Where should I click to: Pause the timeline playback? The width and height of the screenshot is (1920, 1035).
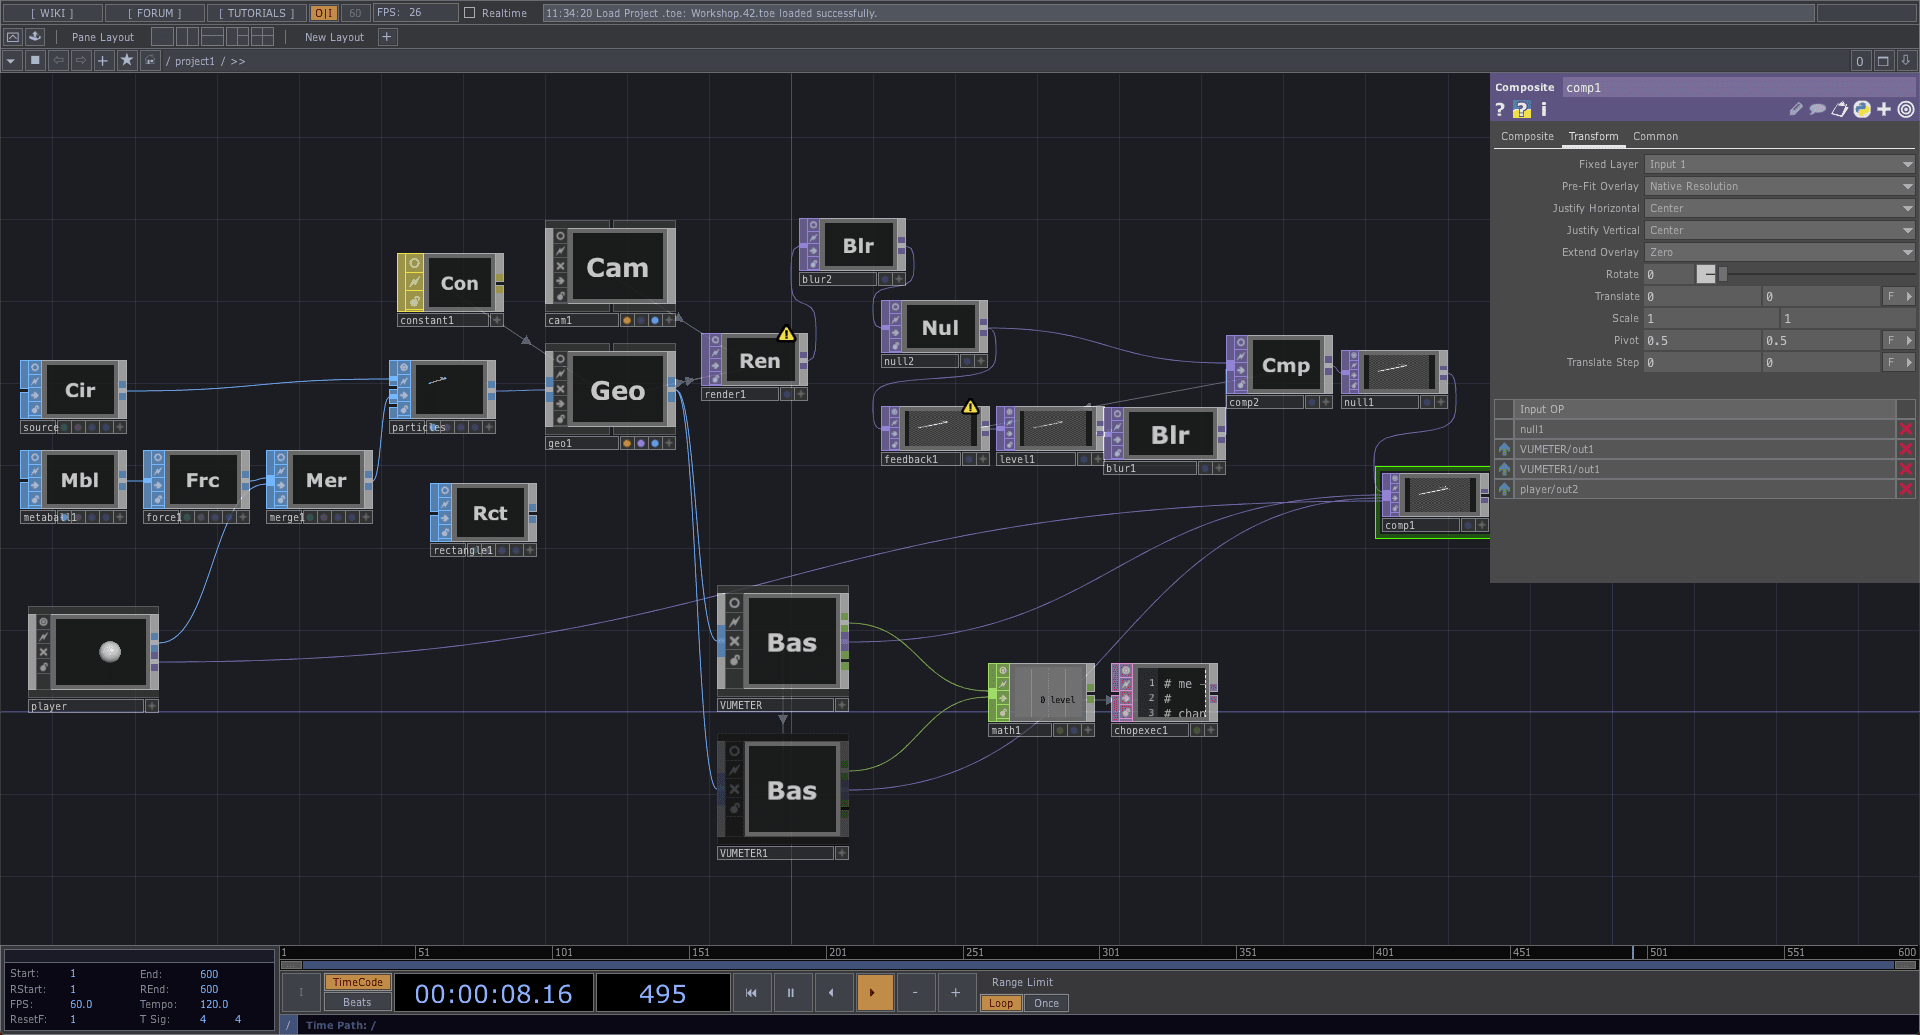coord(790,993)
